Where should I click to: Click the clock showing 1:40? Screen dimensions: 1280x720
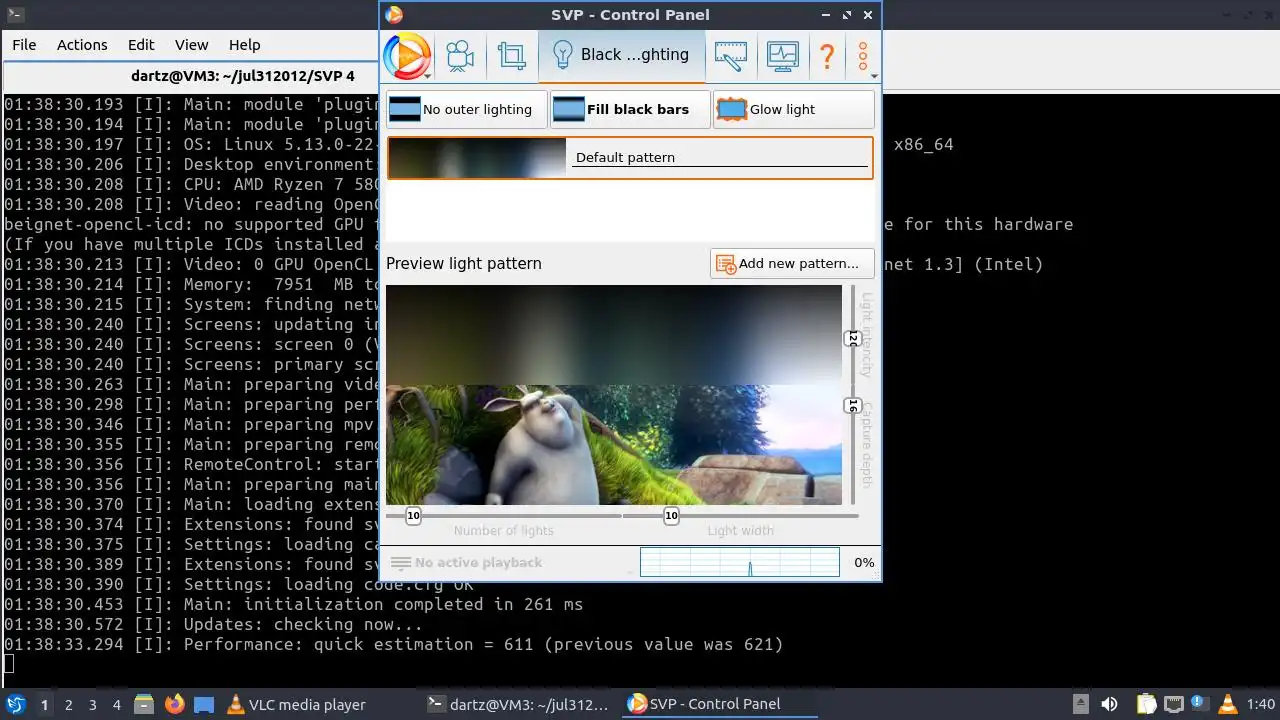coord(1261,705)
